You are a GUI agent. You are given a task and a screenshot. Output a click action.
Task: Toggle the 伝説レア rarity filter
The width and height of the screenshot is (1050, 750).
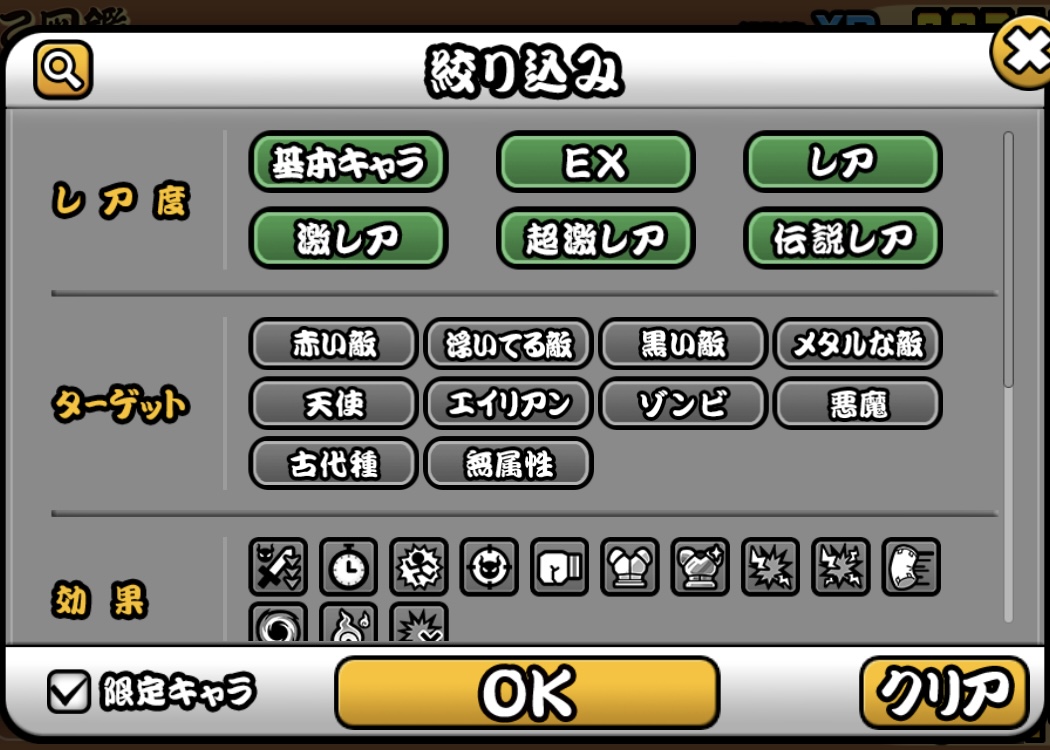pyautogui.click(x=842, y=238)
